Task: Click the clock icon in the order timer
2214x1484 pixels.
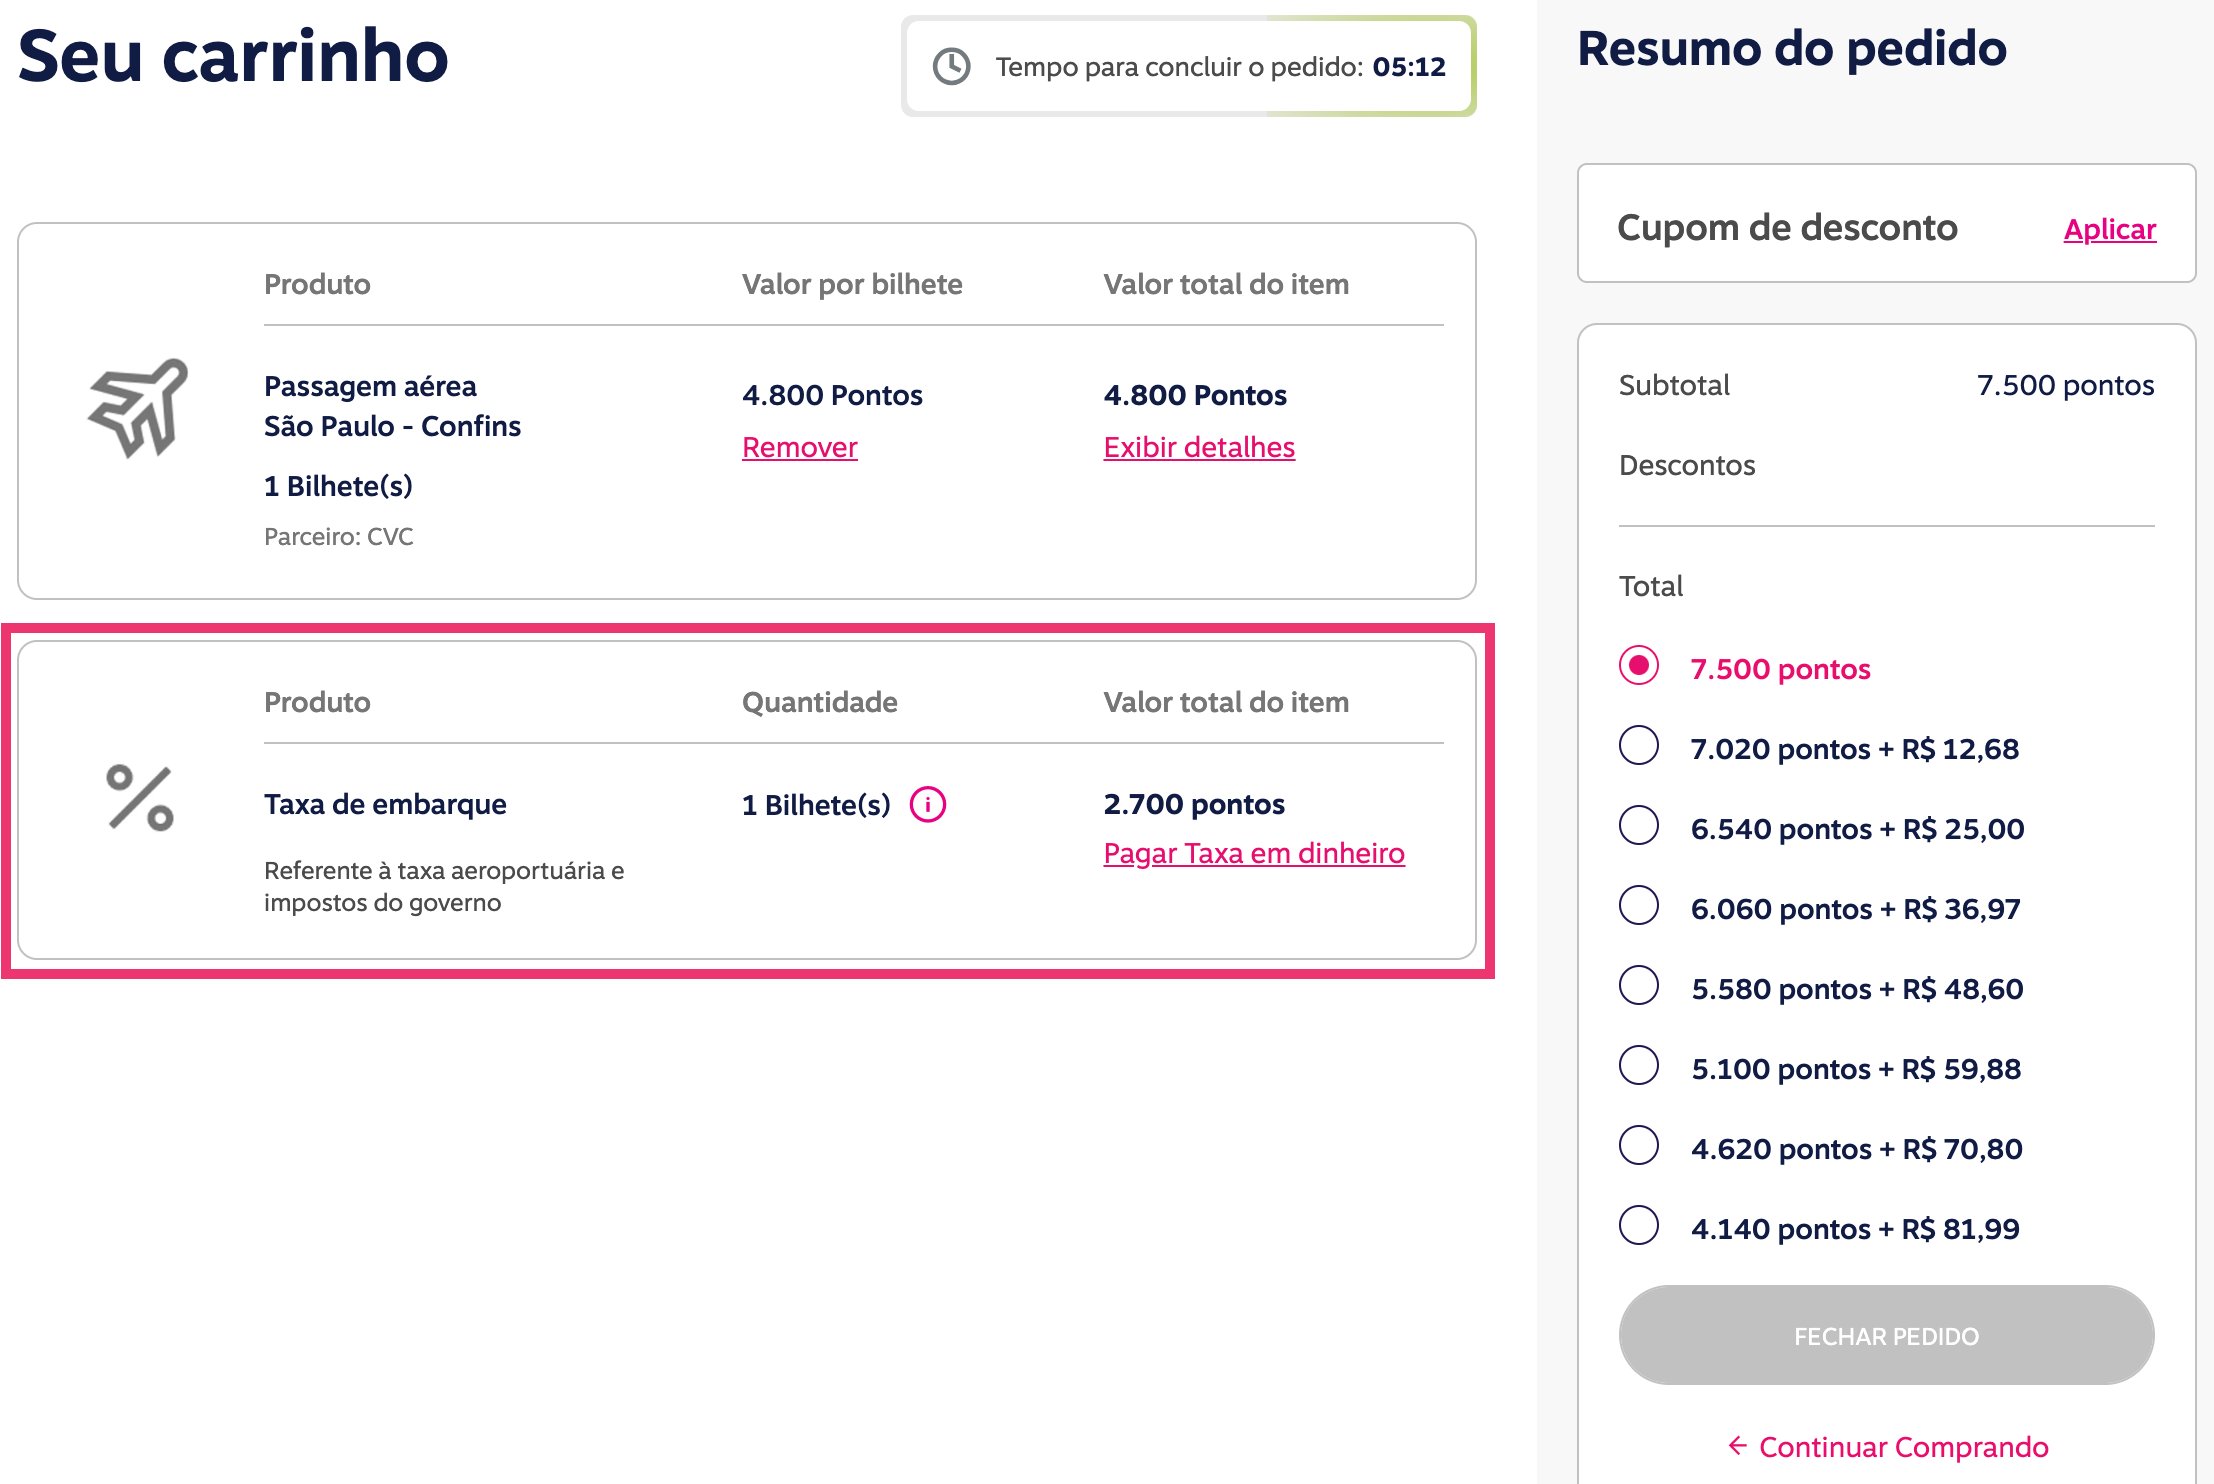Action: click(x=951, y=67)
